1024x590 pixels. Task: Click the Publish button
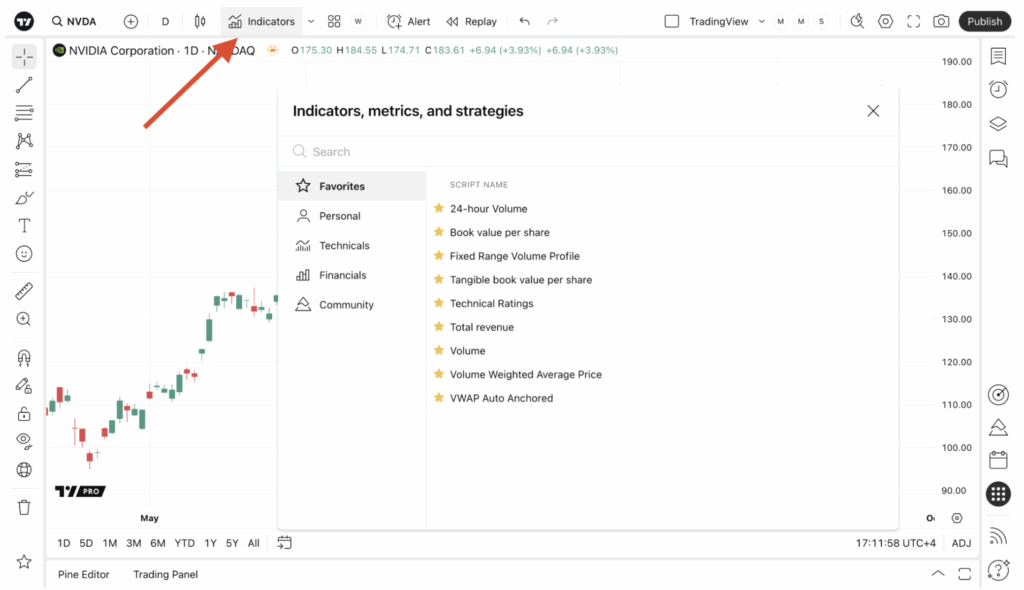[x=984, y=20]
